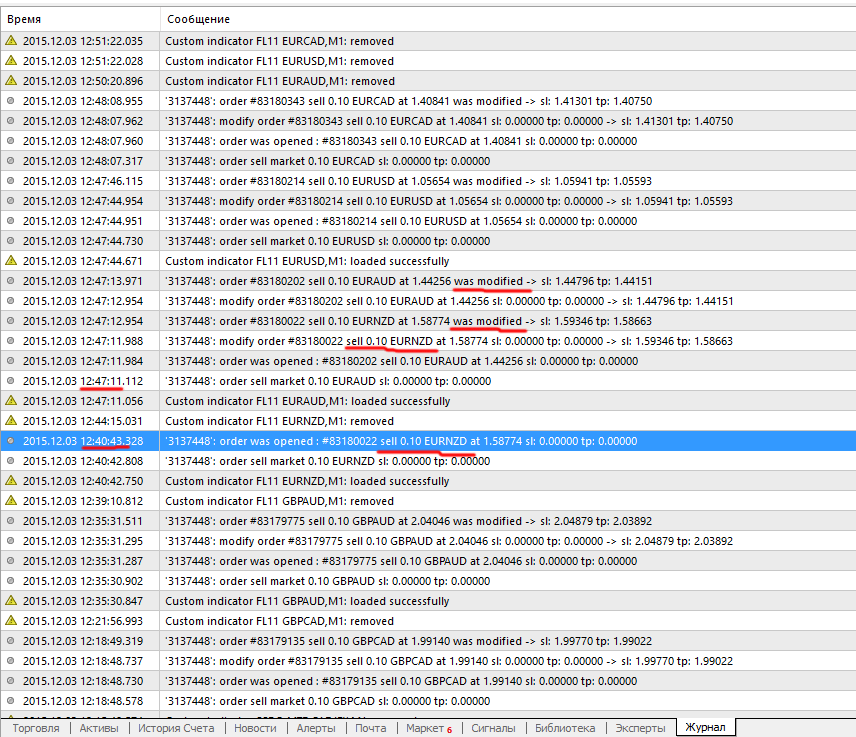856x737 pixels.
Task: Open the История Счета tab
Action: point(176,728)
